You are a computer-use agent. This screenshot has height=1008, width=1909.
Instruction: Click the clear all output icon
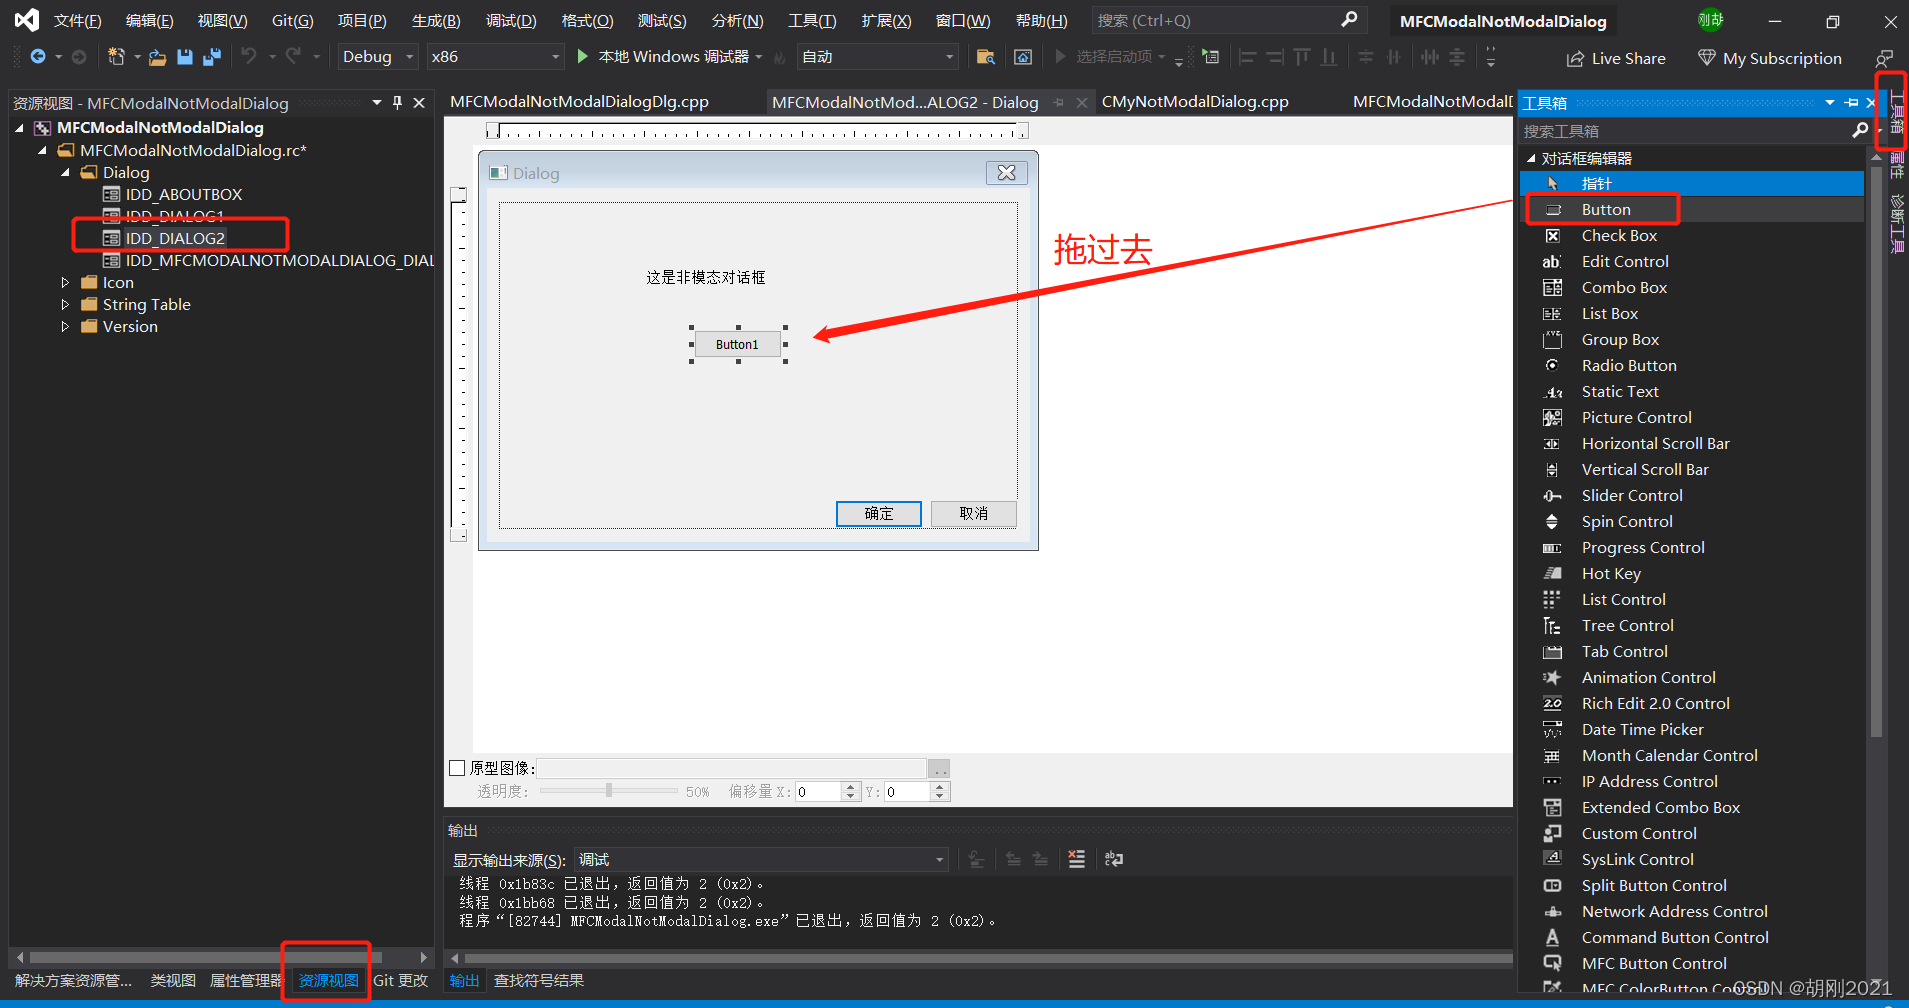click(x=1076, y=859)
